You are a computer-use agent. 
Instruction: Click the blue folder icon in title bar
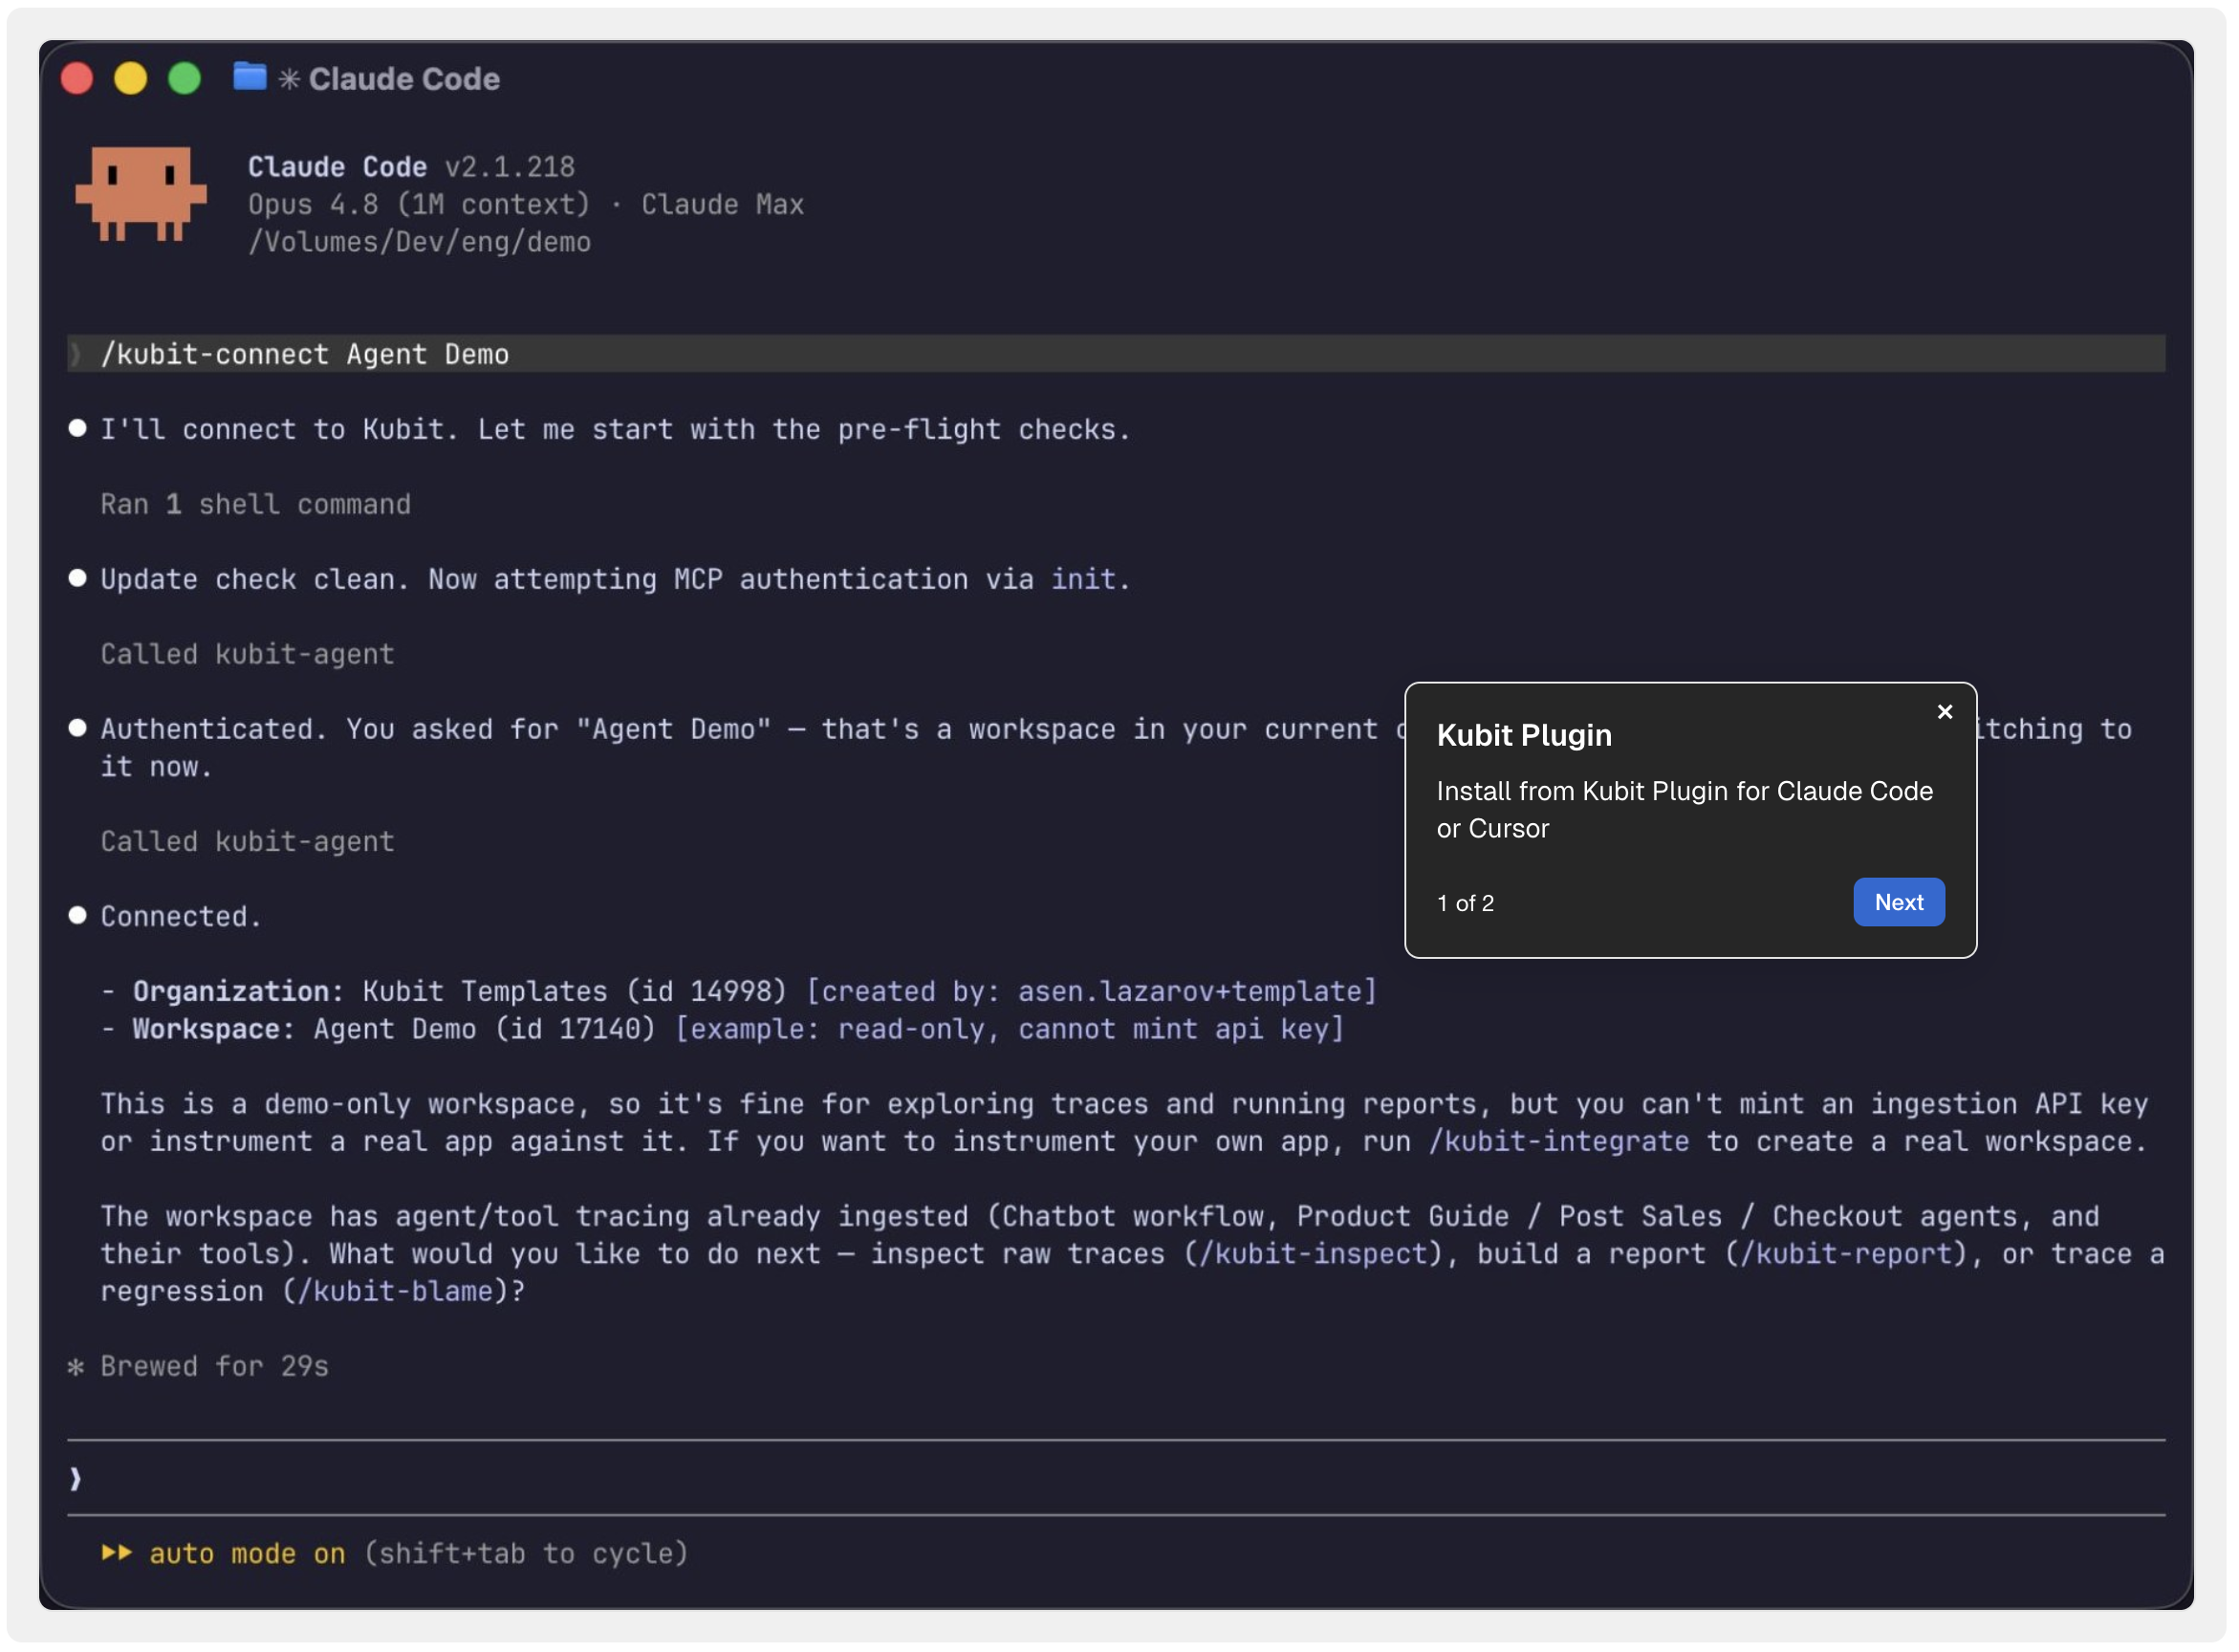[250, 77]
